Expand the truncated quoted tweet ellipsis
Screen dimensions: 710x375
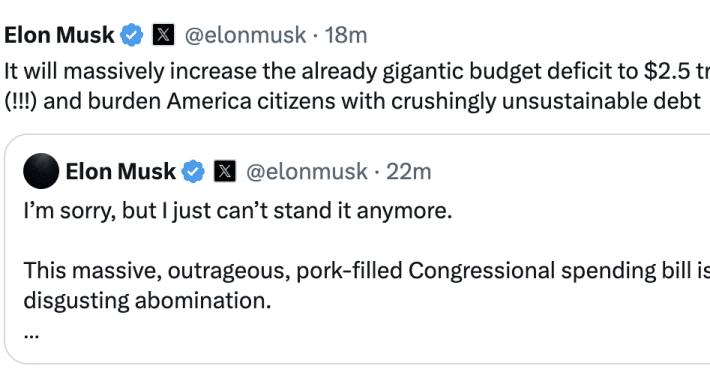point(31,336)
